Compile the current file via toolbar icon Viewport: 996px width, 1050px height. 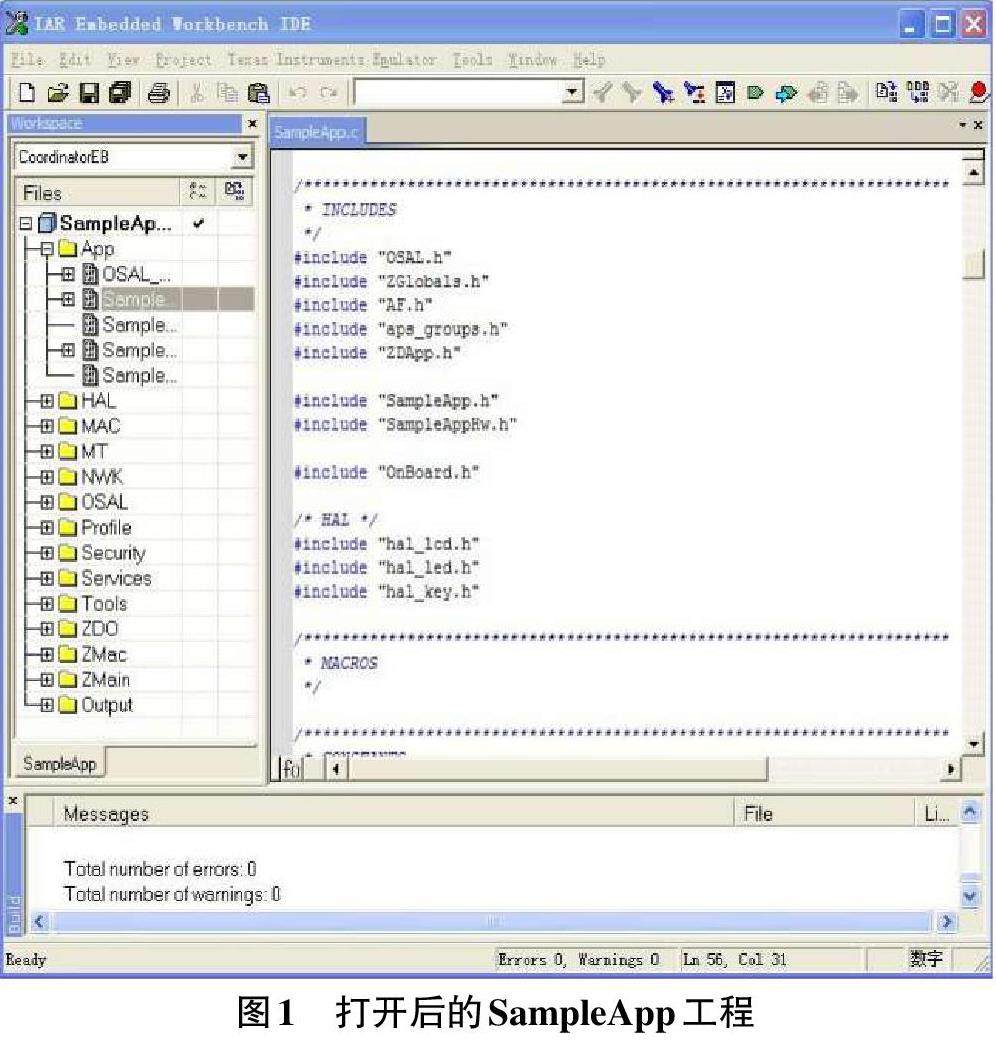(x=887, y=92)
